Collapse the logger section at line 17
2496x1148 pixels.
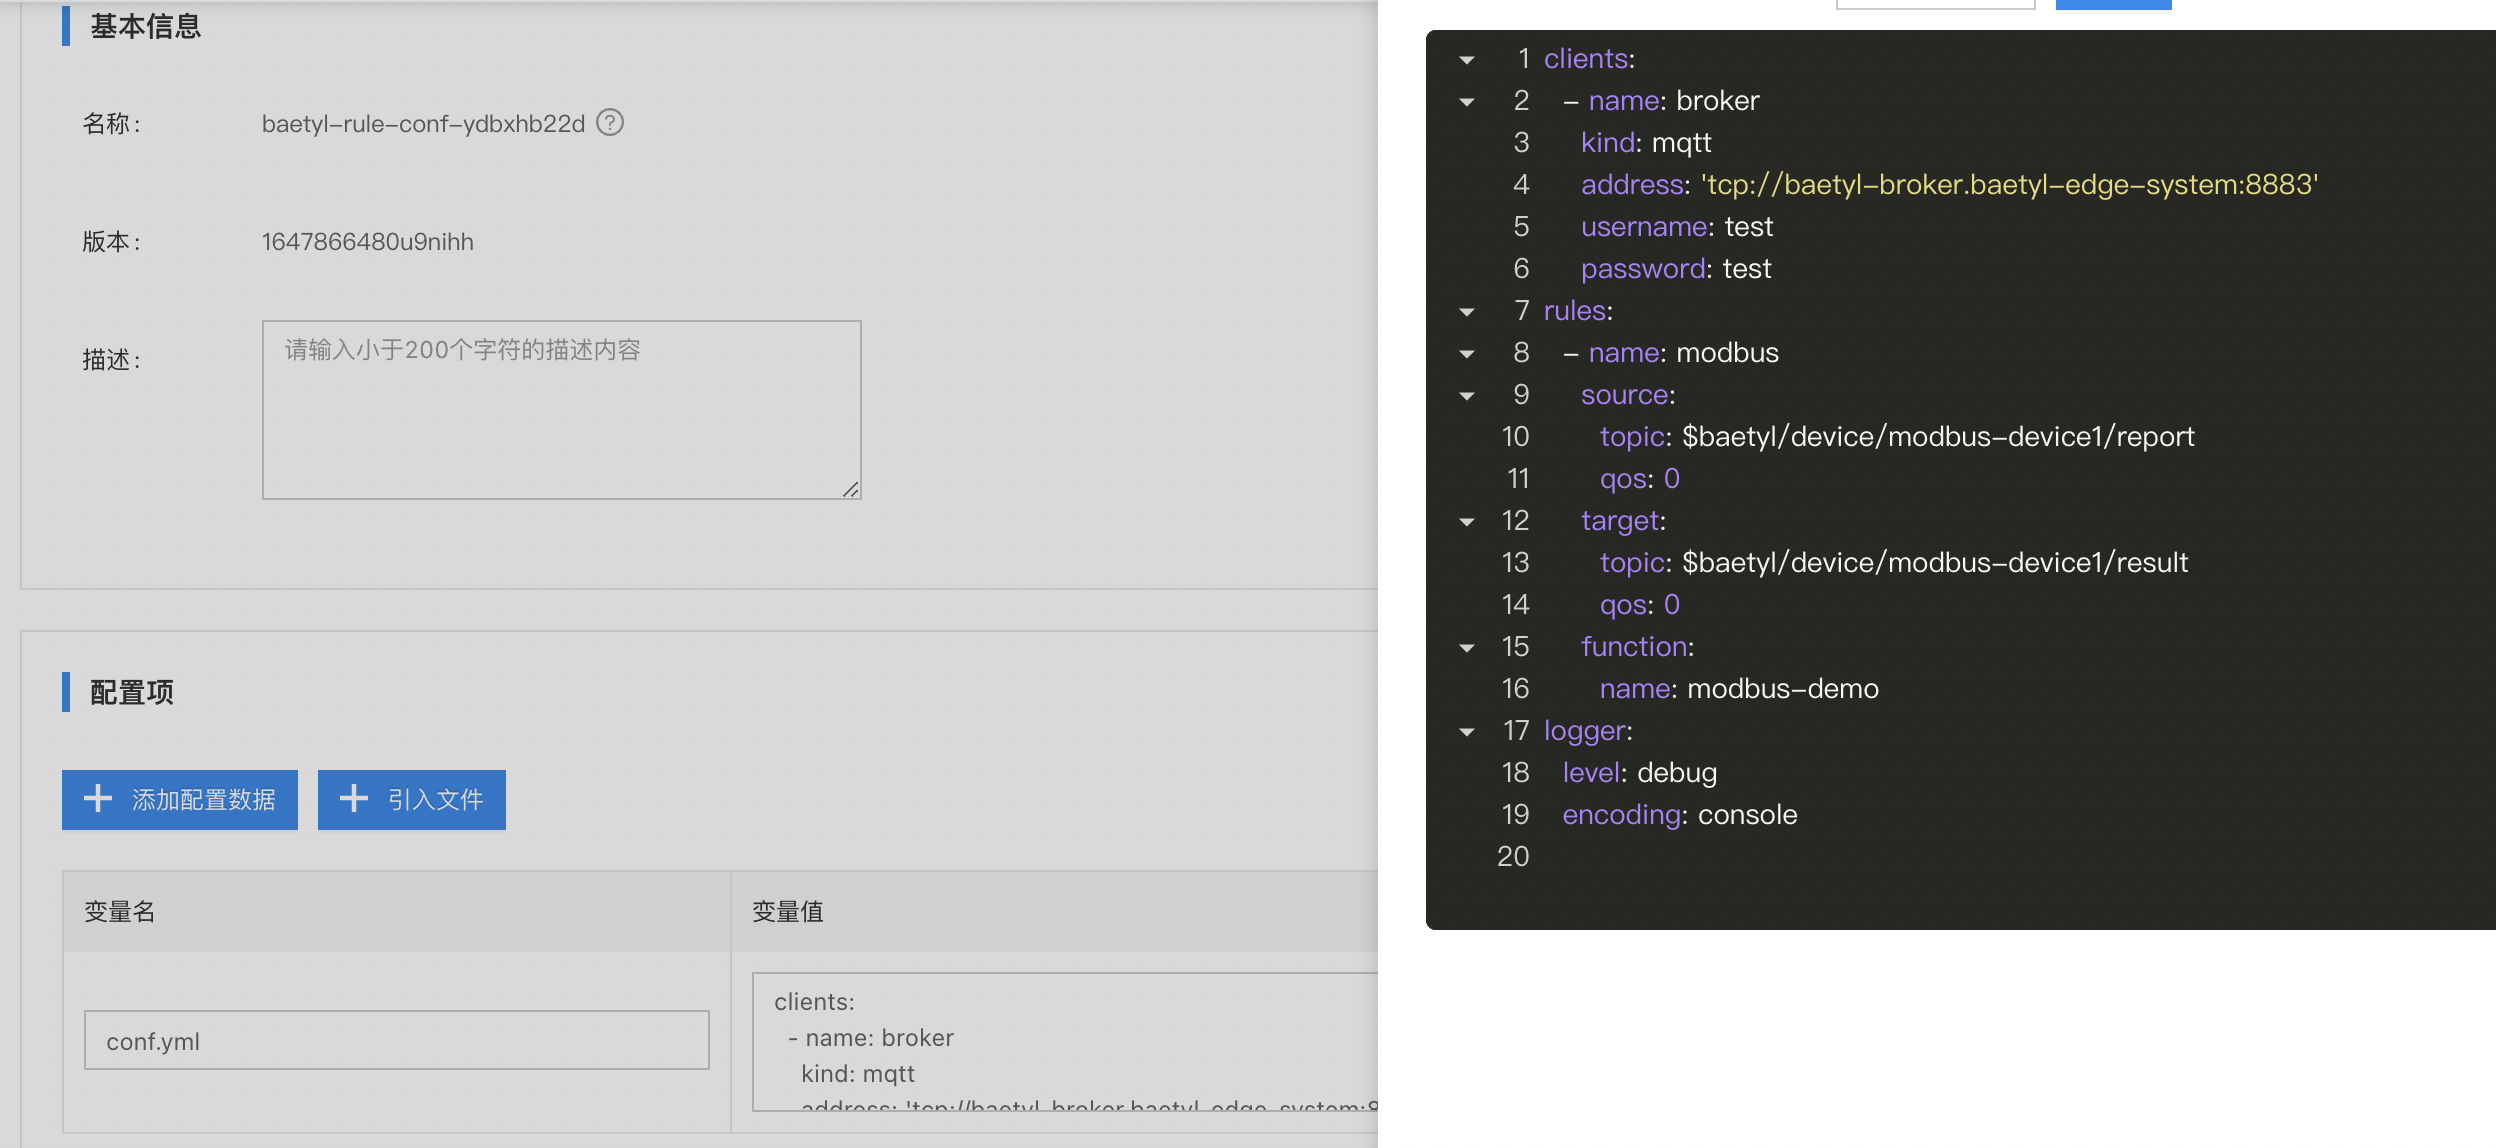[x=1467, y=732]
